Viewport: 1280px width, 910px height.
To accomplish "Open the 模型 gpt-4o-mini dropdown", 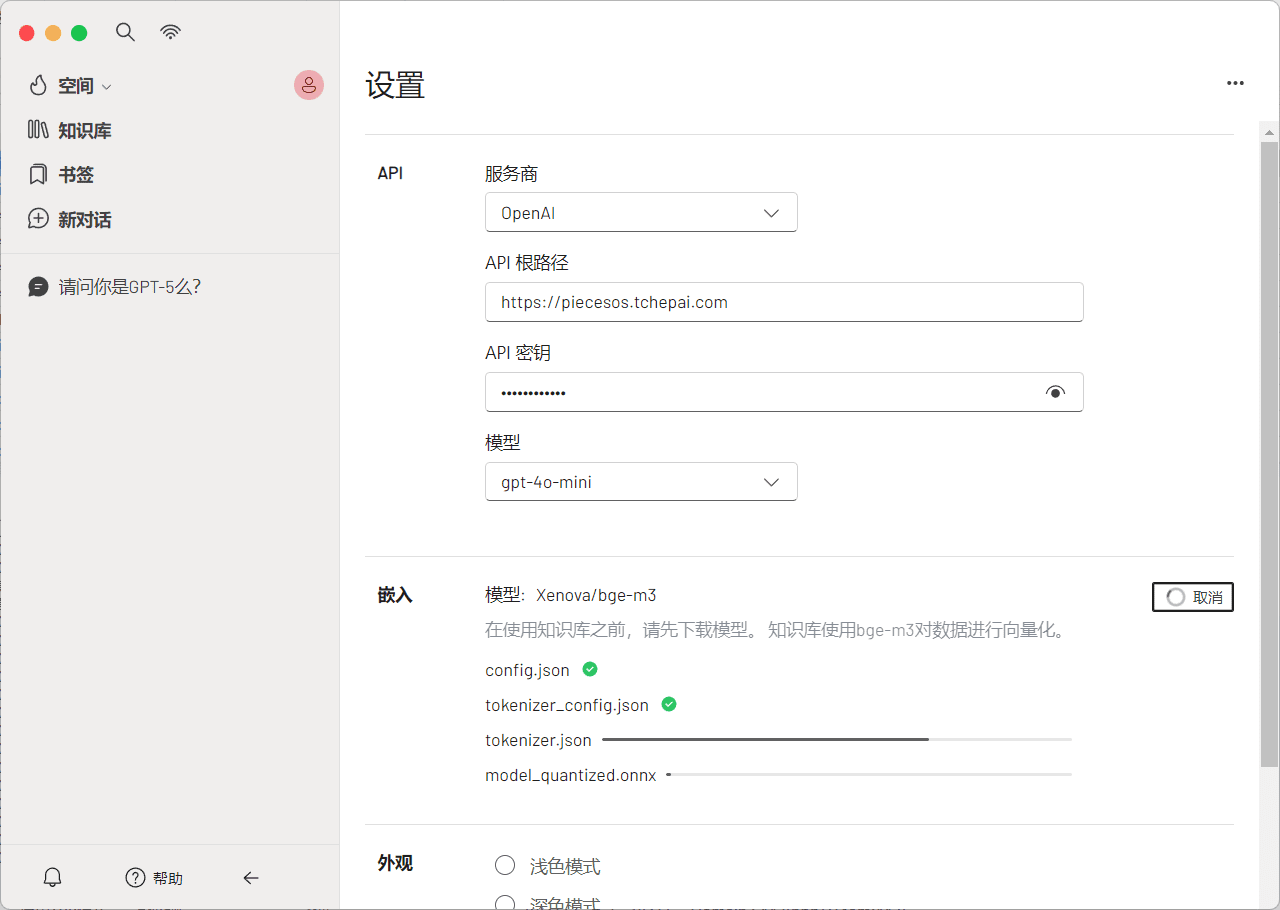I will 641,481.
